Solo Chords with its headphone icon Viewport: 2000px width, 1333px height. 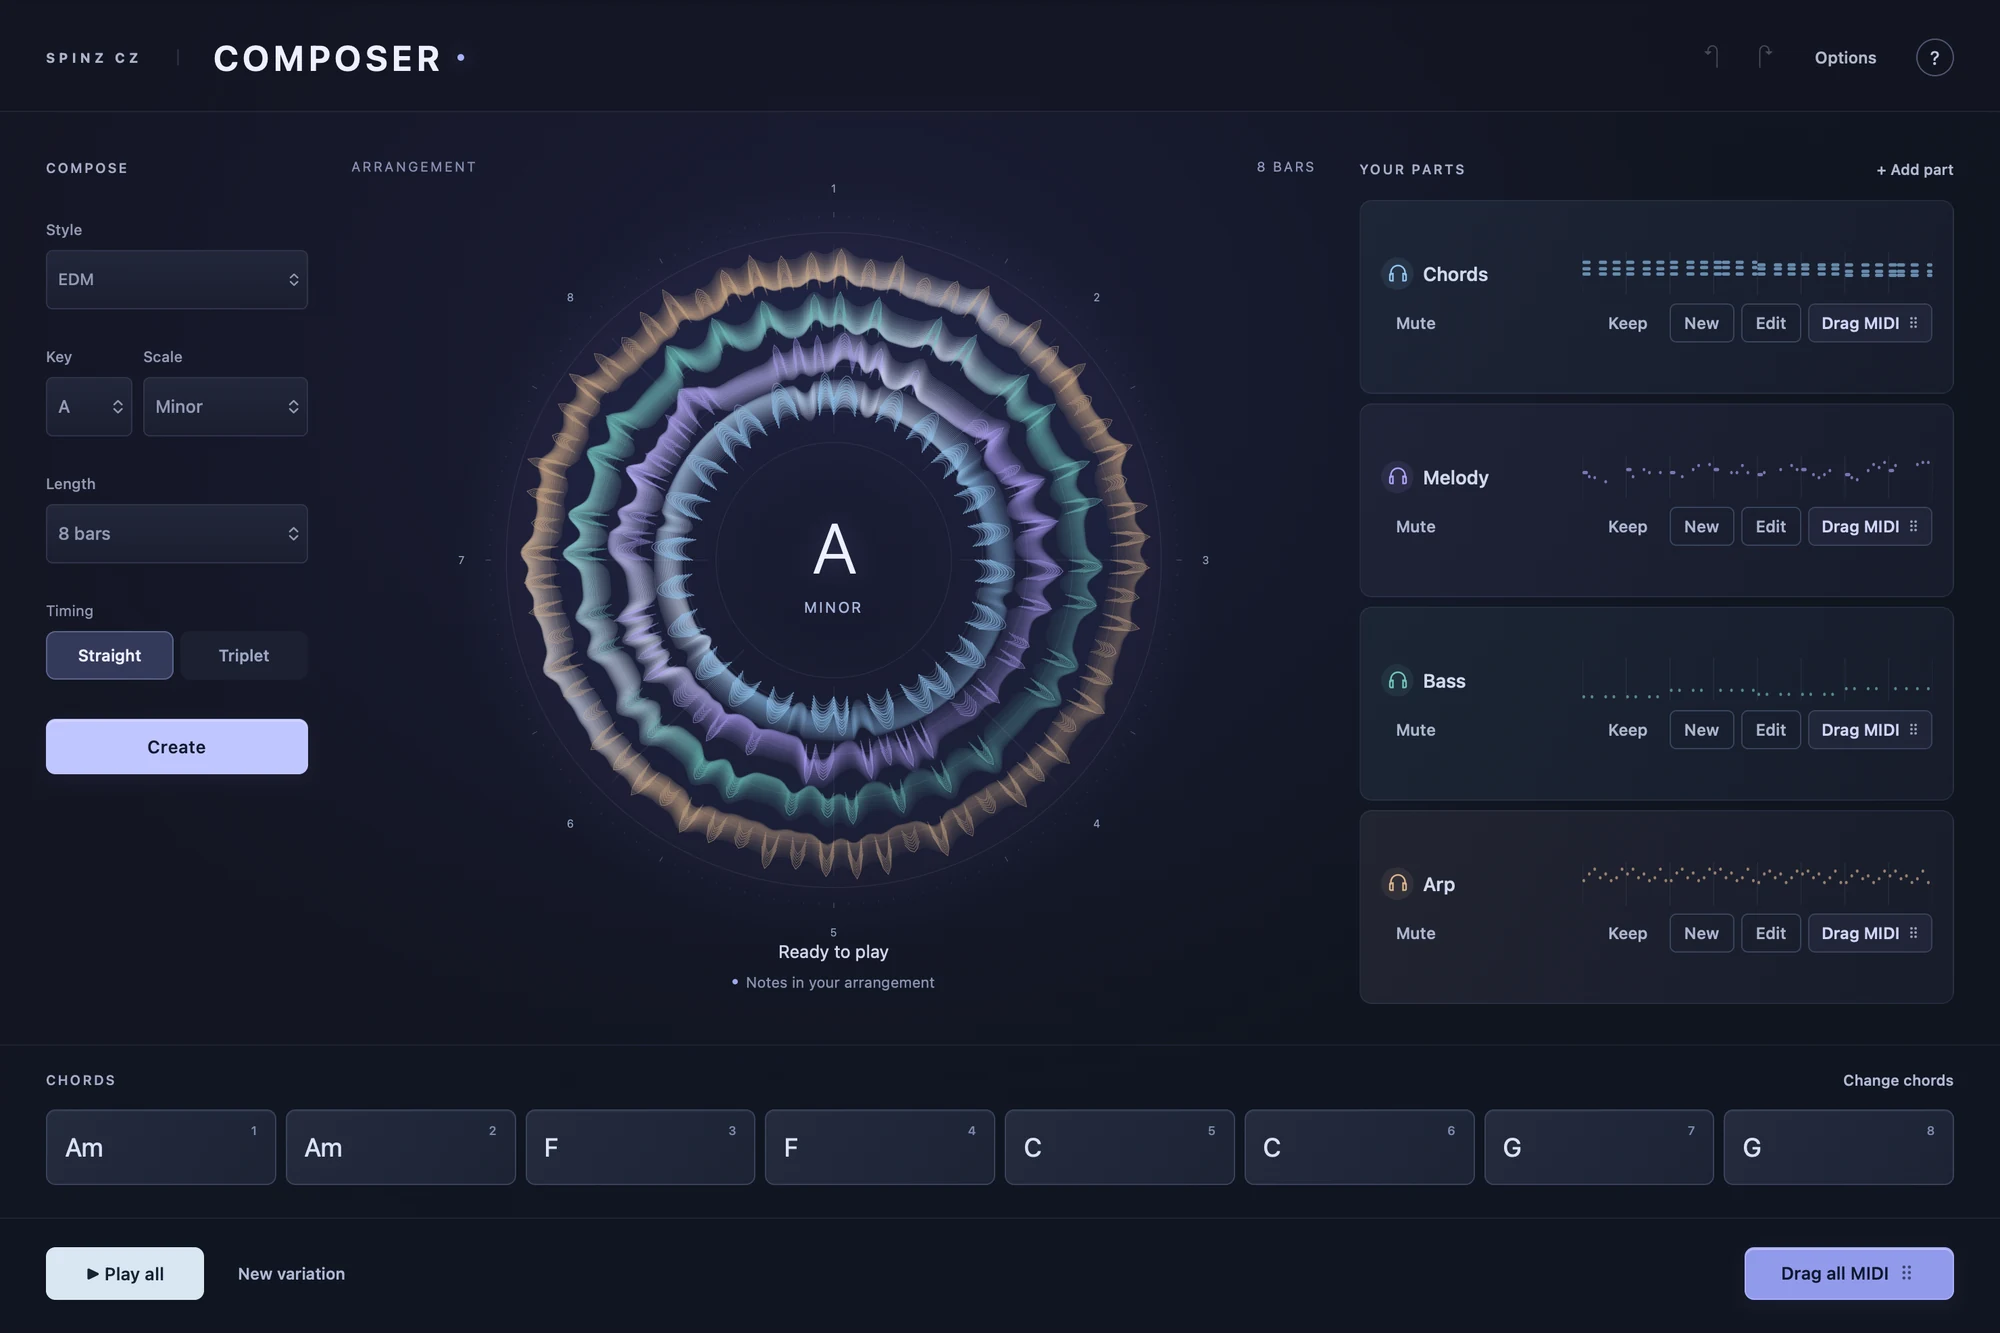click(1397, 274)
